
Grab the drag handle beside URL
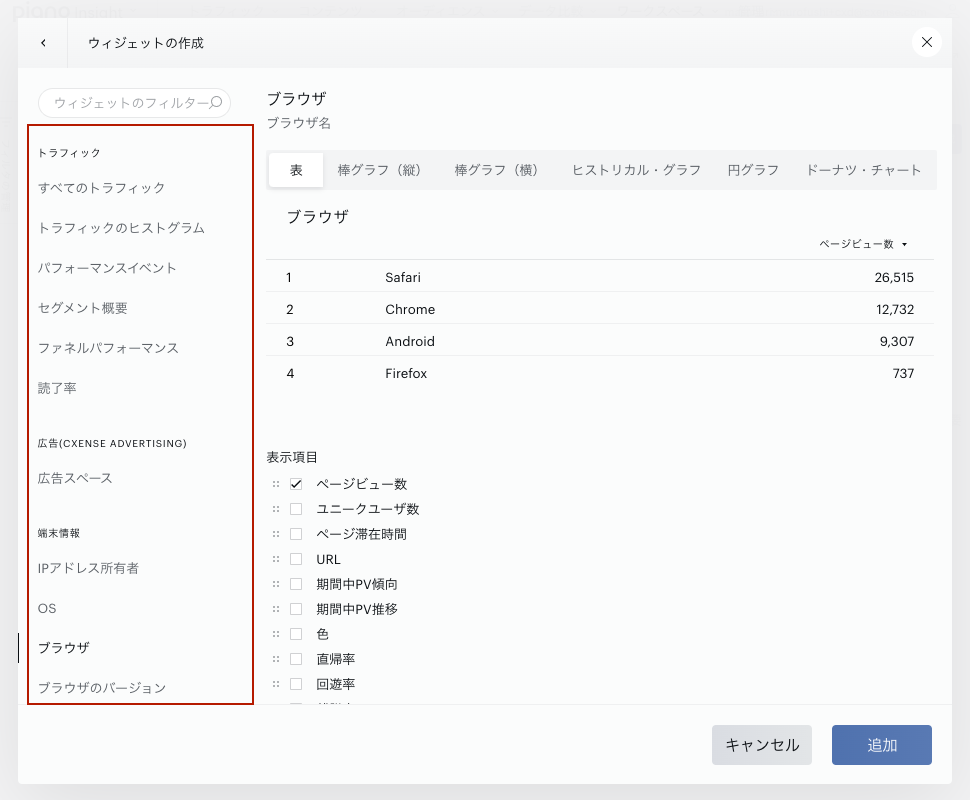[276, 559]
